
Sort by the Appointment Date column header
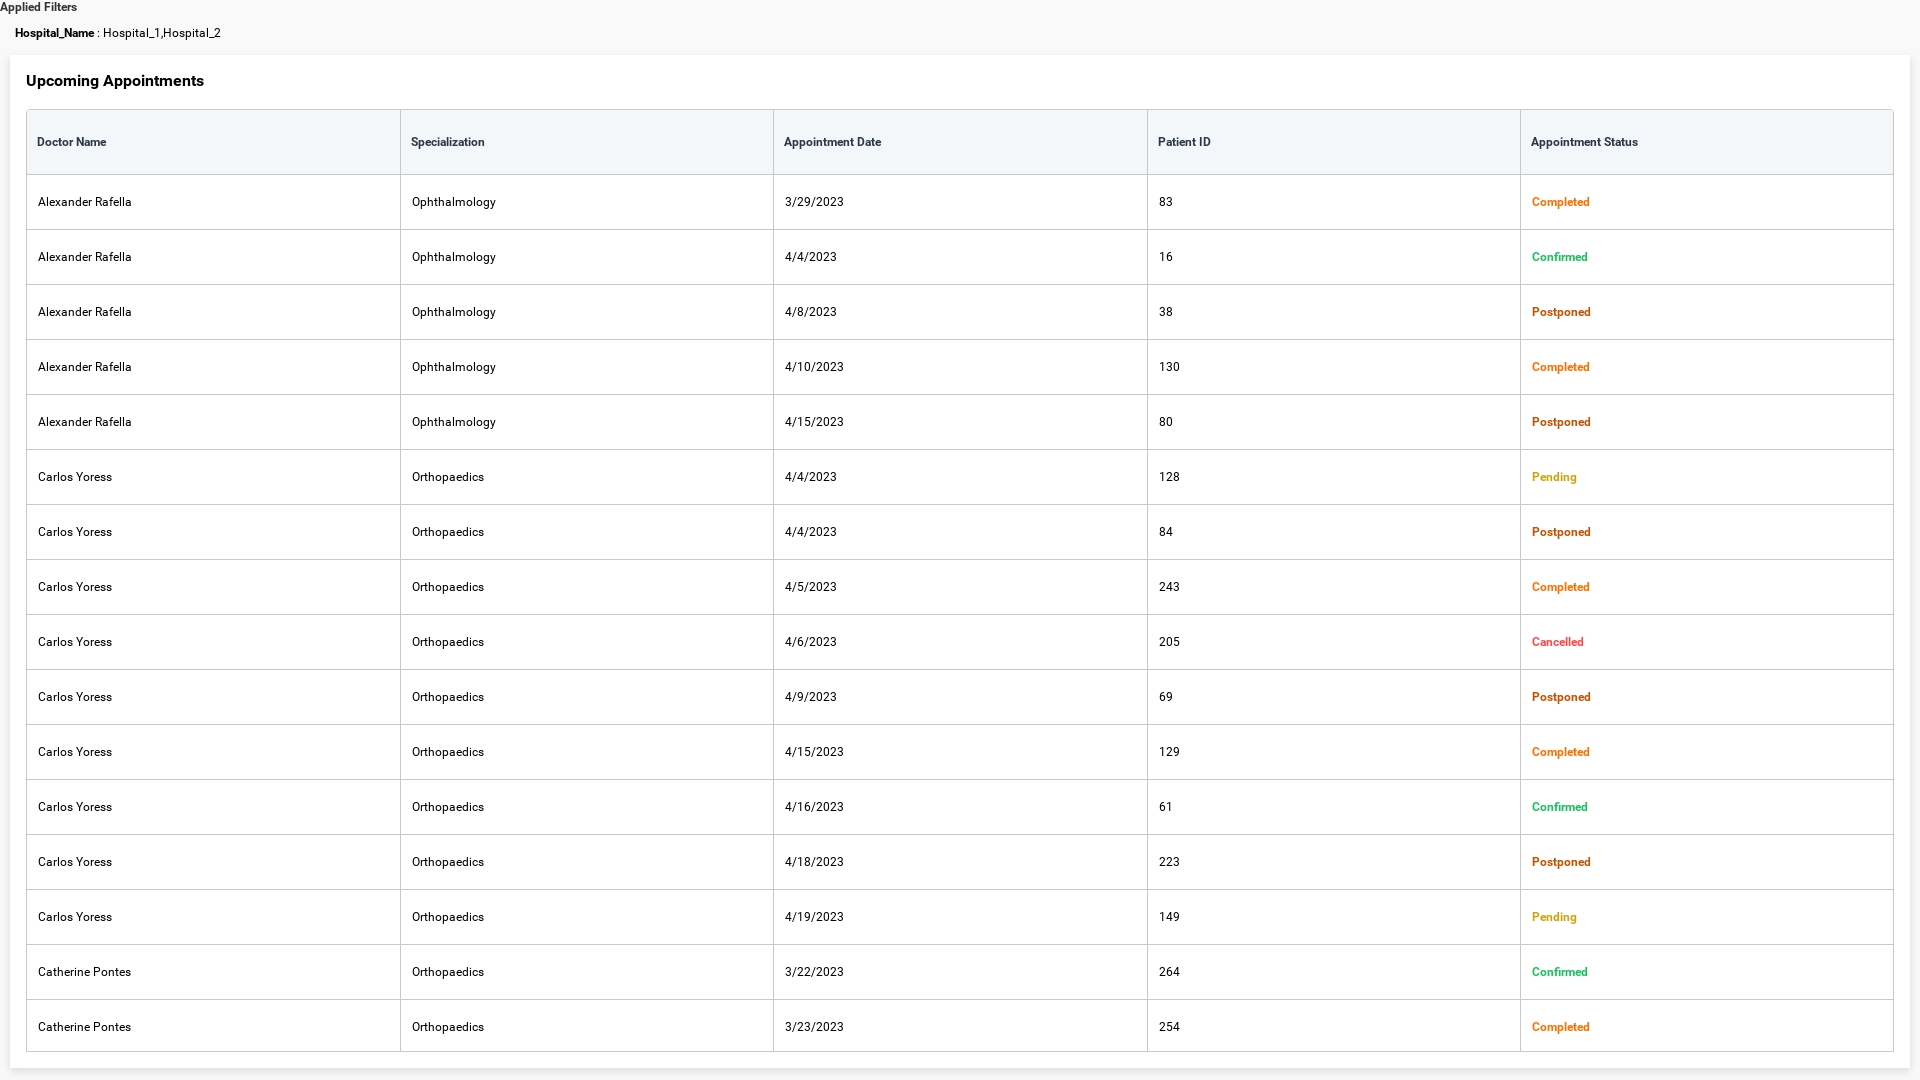(832, 142)
